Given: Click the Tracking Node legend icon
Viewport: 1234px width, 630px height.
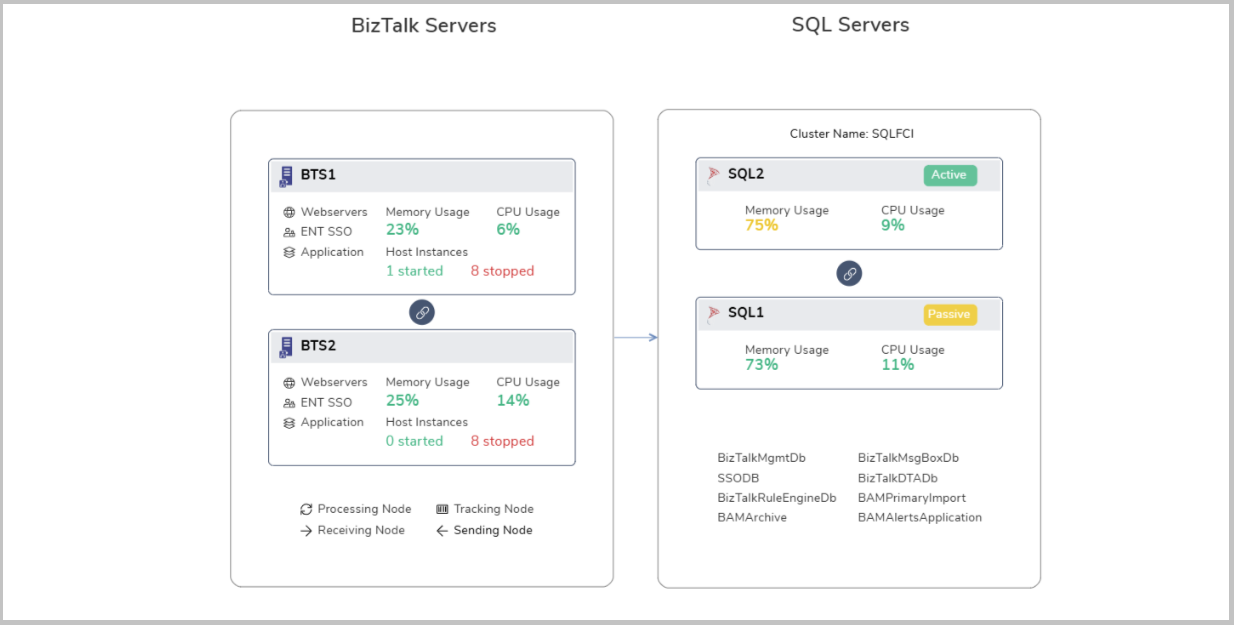Looking at the screenshot, I should click(x=442, y=509).
